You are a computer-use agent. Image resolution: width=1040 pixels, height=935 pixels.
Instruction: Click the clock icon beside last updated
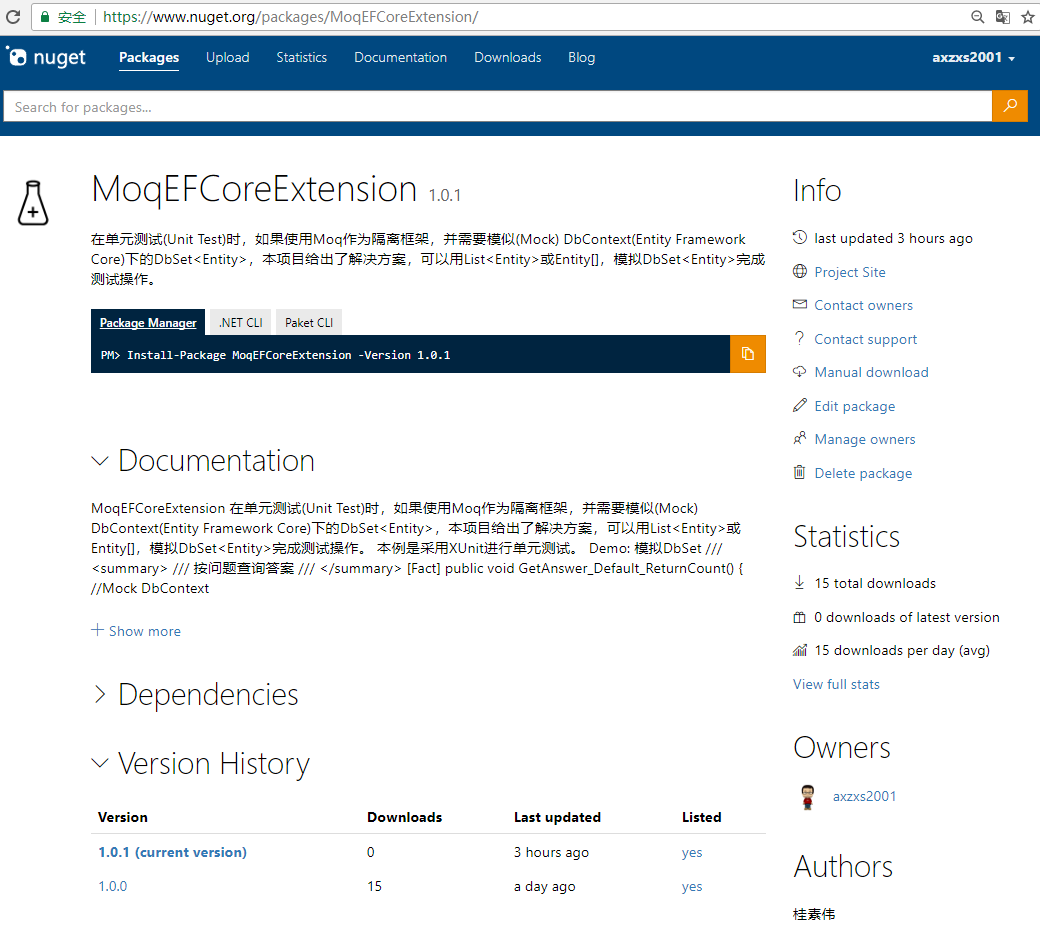pyautogui.click(x=800, y=237)
